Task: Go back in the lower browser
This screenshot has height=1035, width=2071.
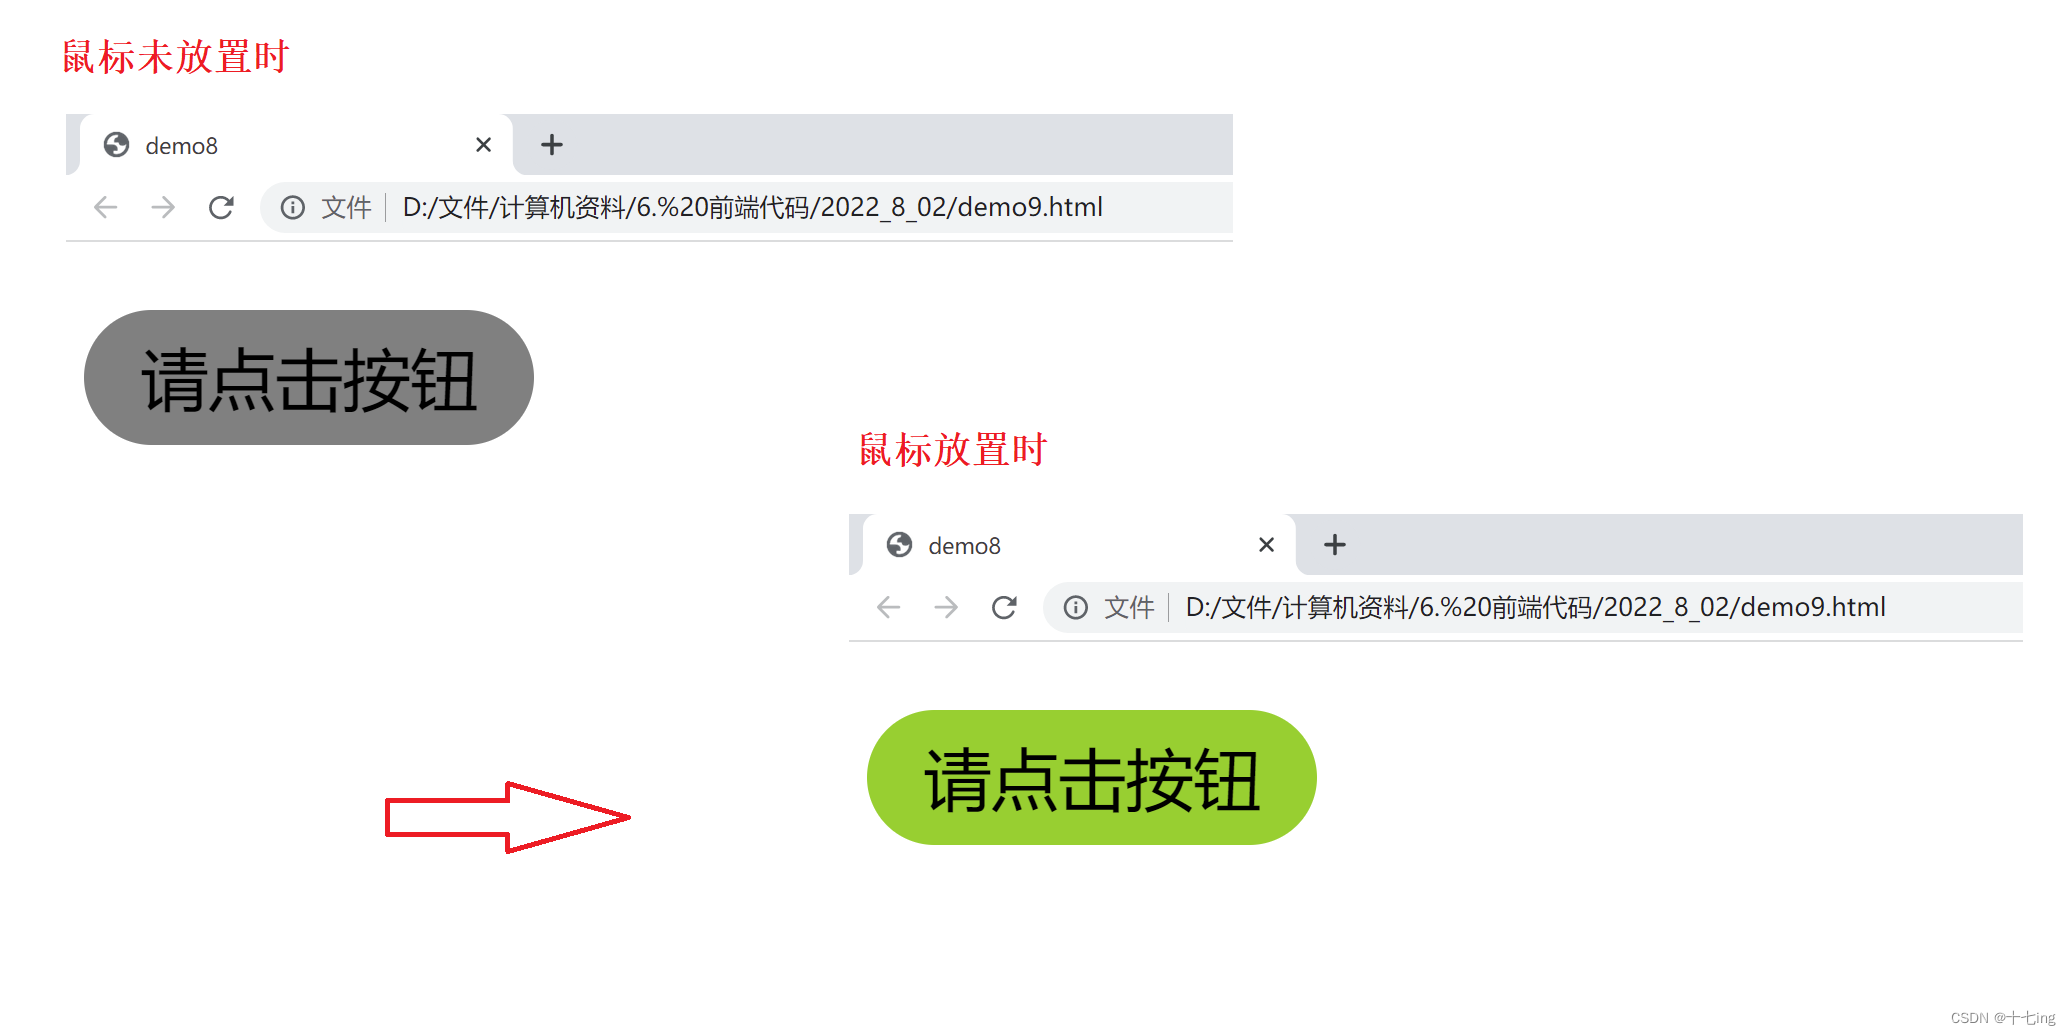Action: point(888,607)
